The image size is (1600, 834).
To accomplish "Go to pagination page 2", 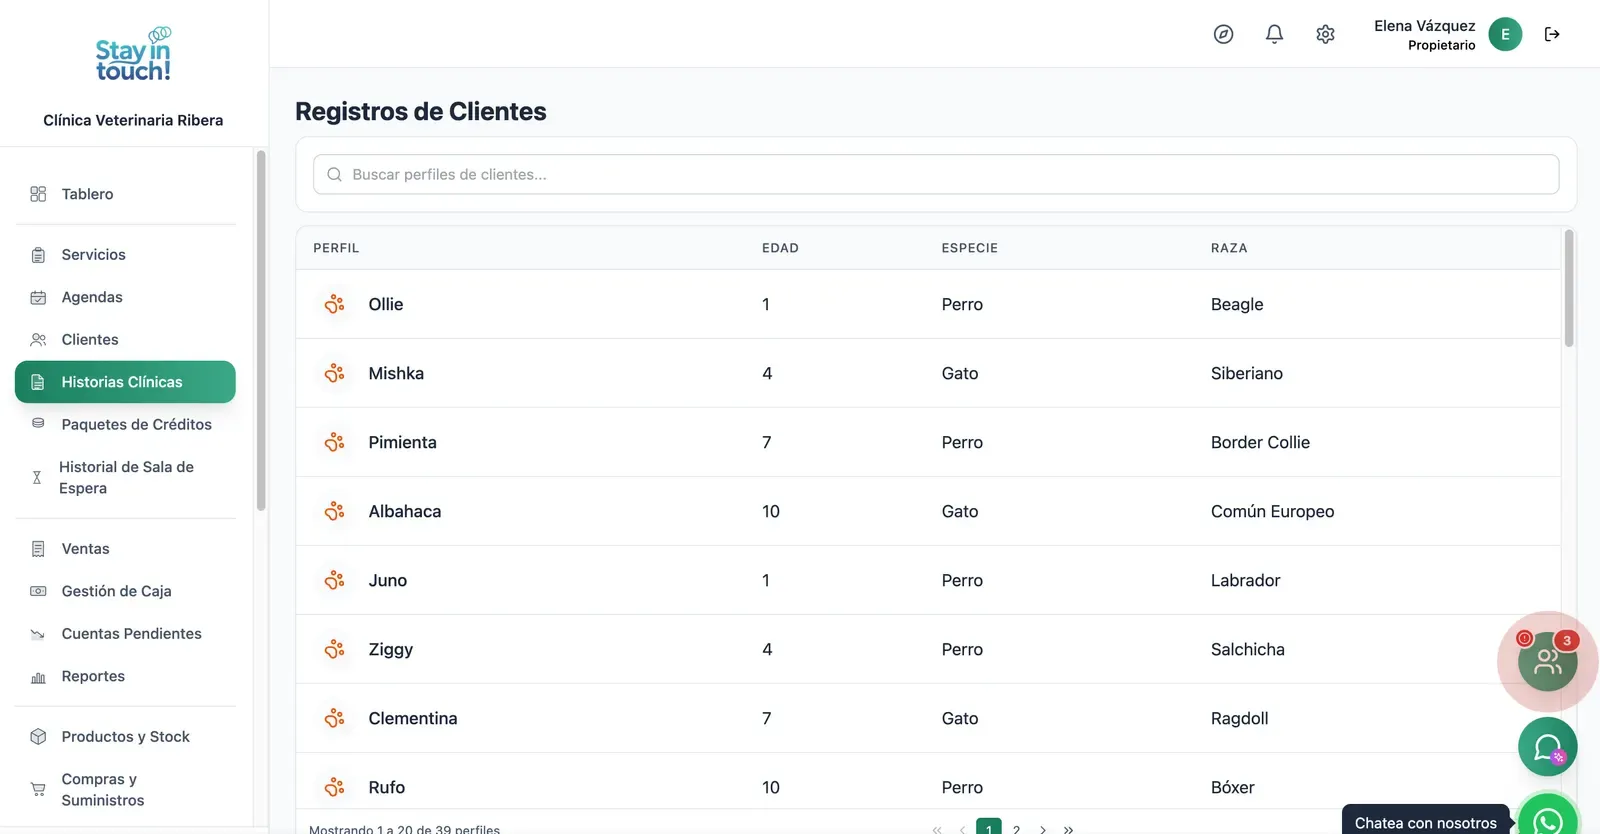I will [x=1016, y=829].
